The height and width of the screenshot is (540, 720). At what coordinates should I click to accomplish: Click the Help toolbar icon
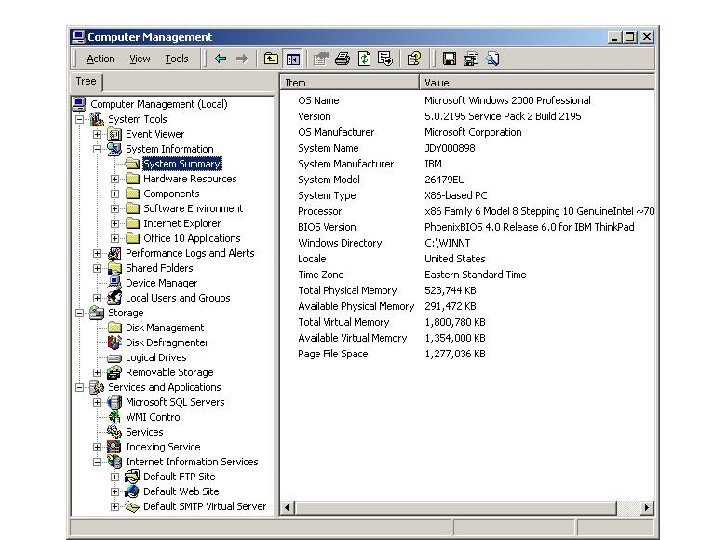click(x=414, y=59)
